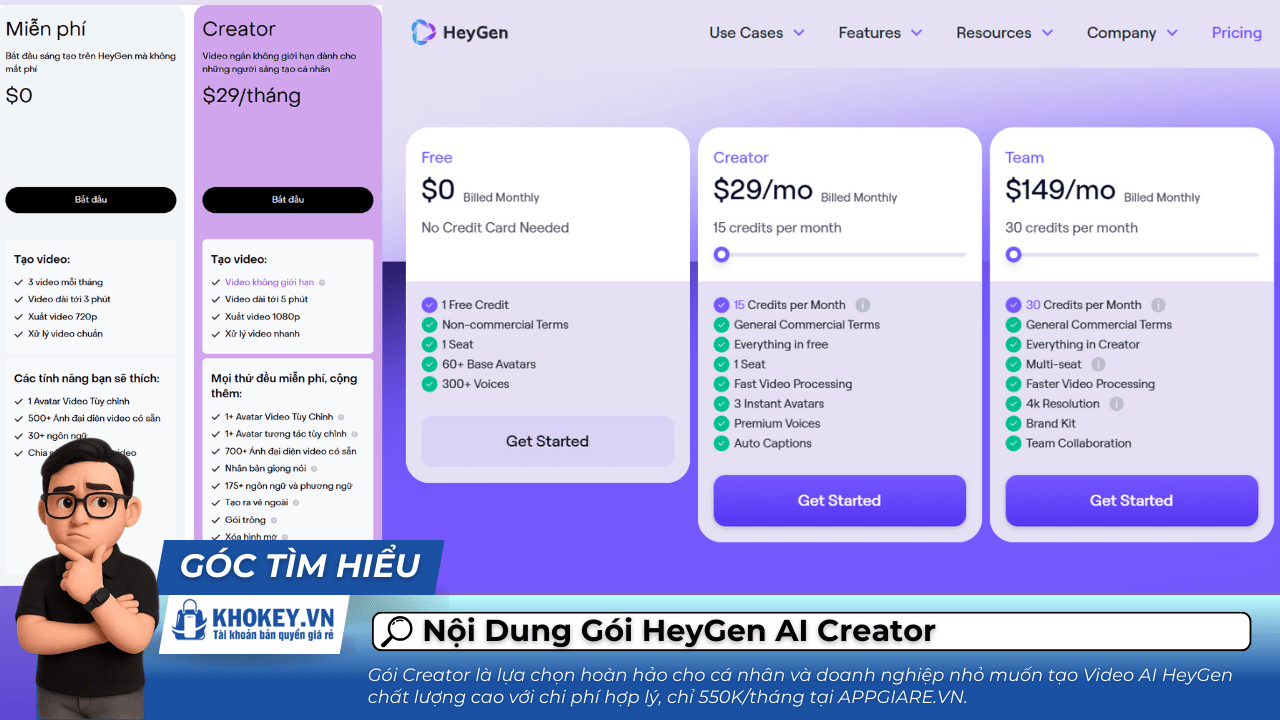Expand the Use Cases dropdown menu

coord(756,33)
